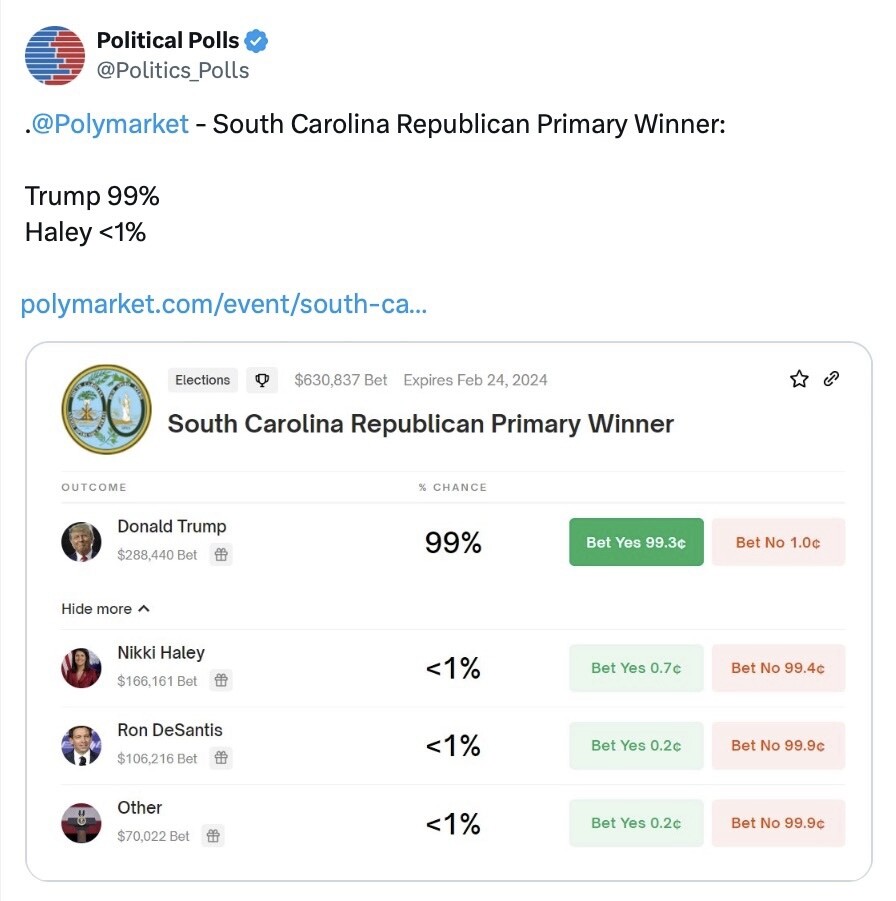Click the @Polymarket mention
Screen dimensions: 896x901
point(110,124)
